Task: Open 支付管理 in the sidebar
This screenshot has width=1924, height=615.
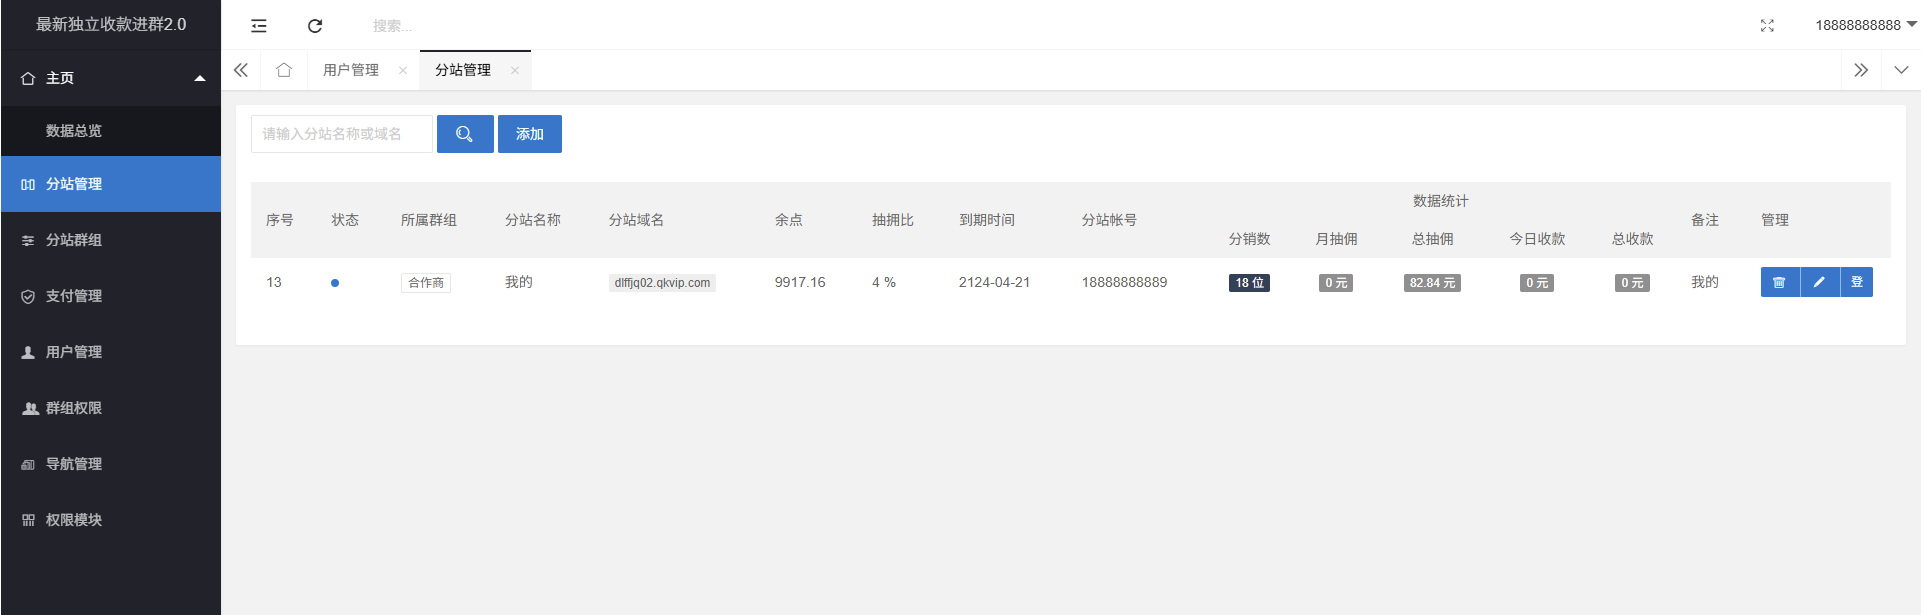Action: pyautogui.click(x=74, y=296)
